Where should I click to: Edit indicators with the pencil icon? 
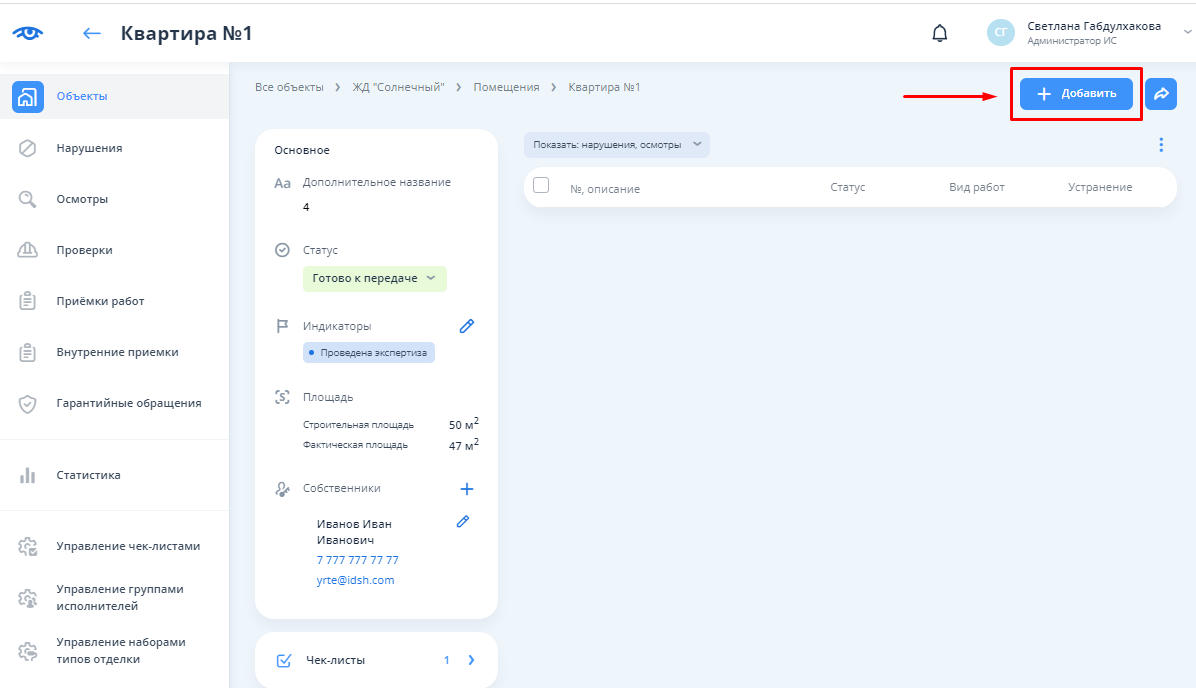tap(466, 326)
